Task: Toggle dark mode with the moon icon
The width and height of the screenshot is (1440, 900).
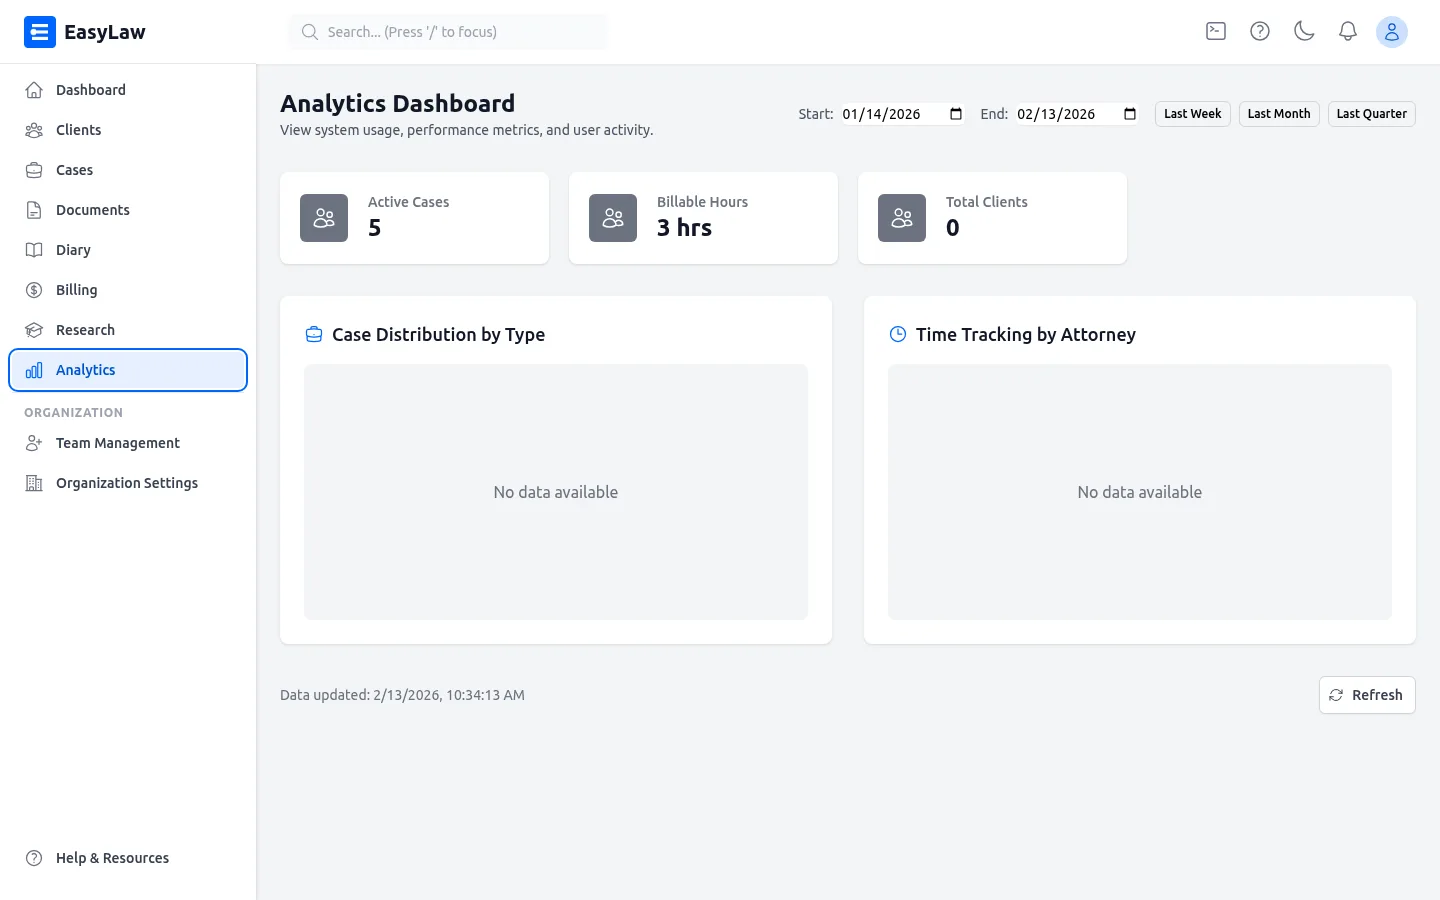Action: point(1304,31)
